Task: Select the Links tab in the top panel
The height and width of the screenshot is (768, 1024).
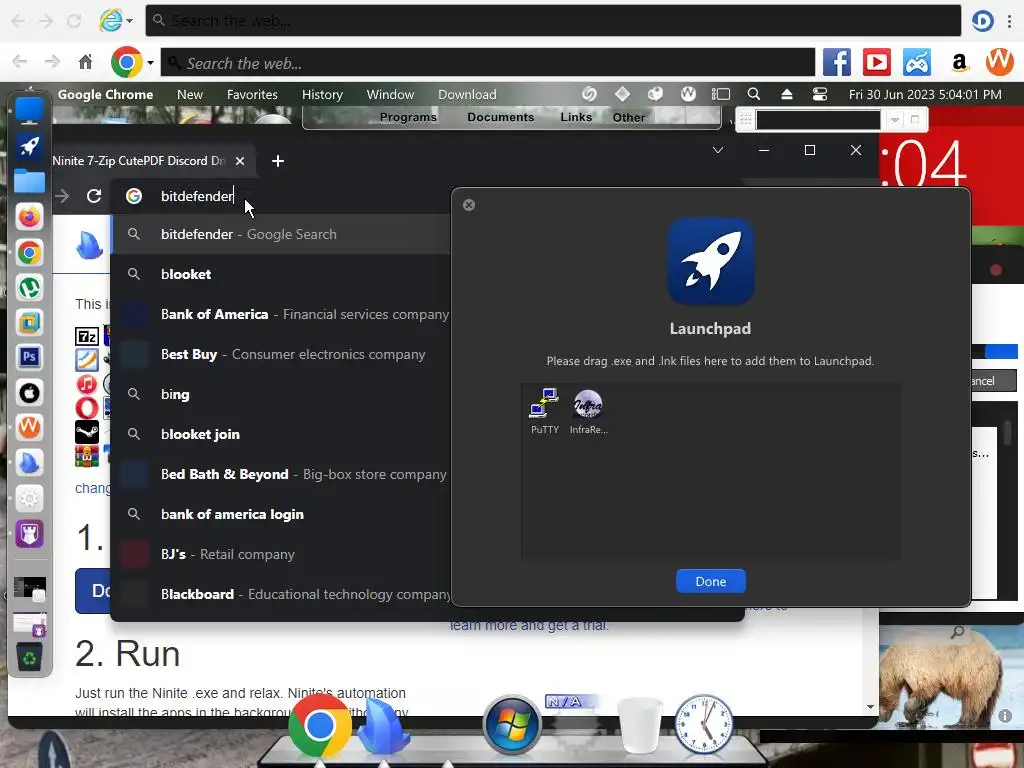Action: click(576, 117)
